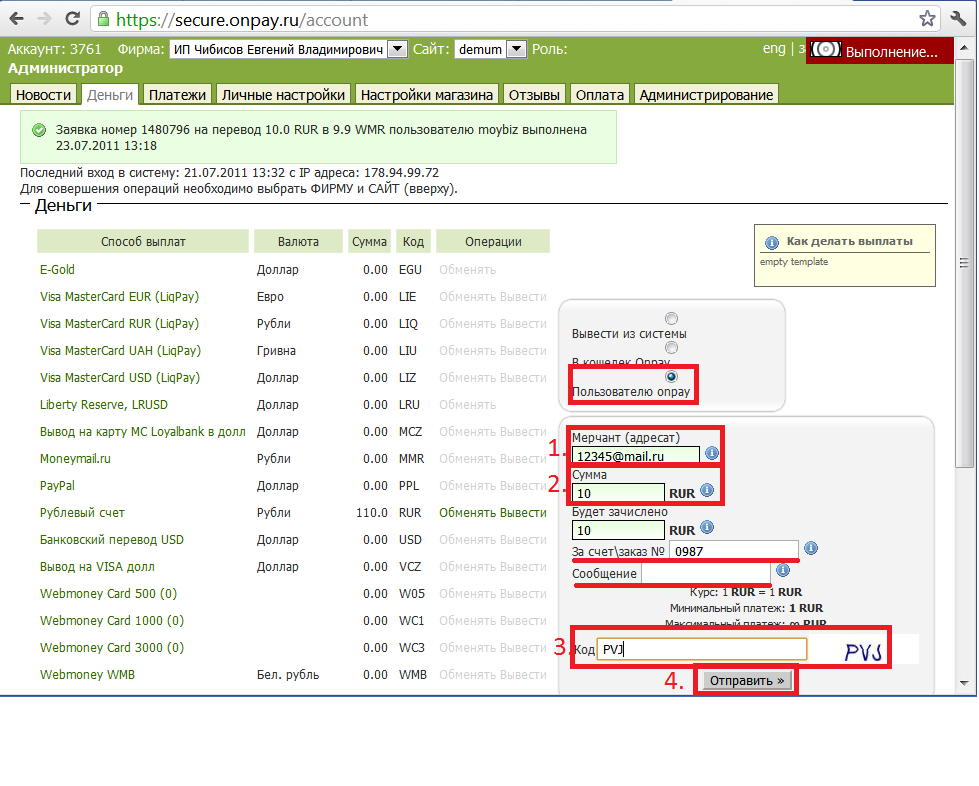Screen dimensions: 979x786
Task: Click the vertical page scrollbar
Action: 966,300
